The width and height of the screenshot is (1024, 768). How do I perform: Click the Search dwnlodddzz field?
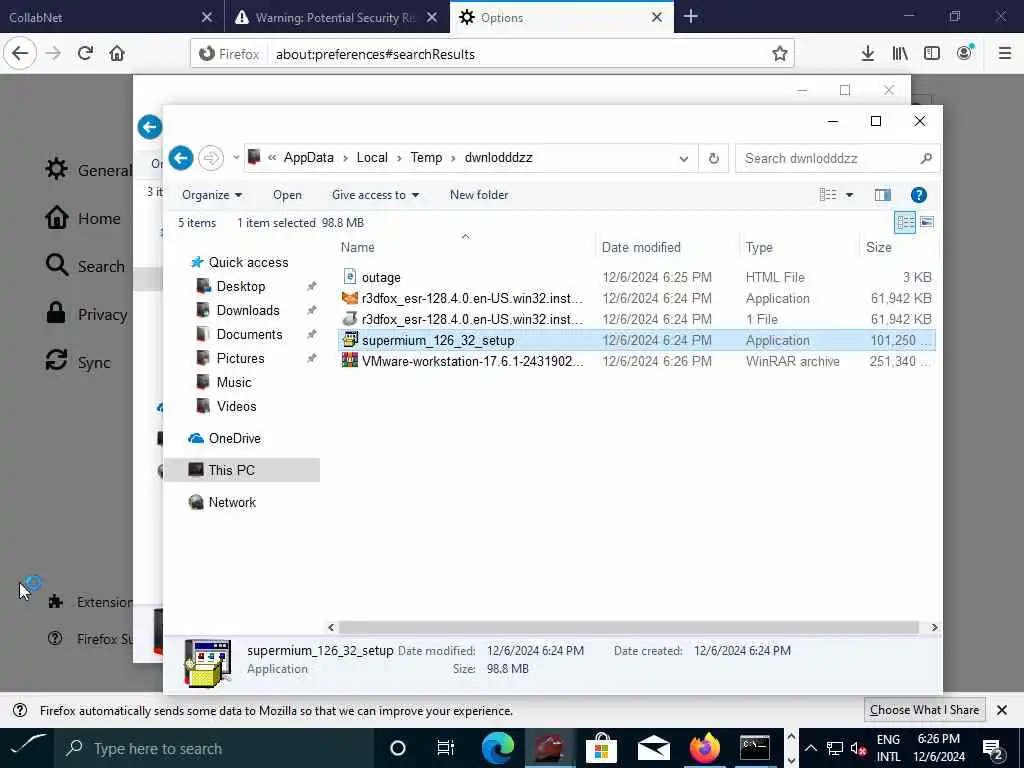click(x=838, y=158)
